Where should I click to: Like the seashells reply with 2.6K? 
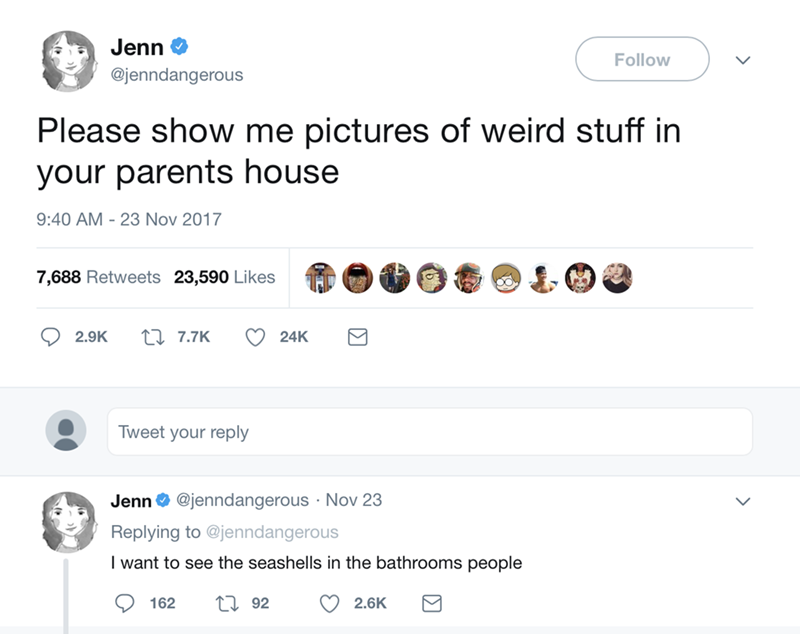coord(329,604)
